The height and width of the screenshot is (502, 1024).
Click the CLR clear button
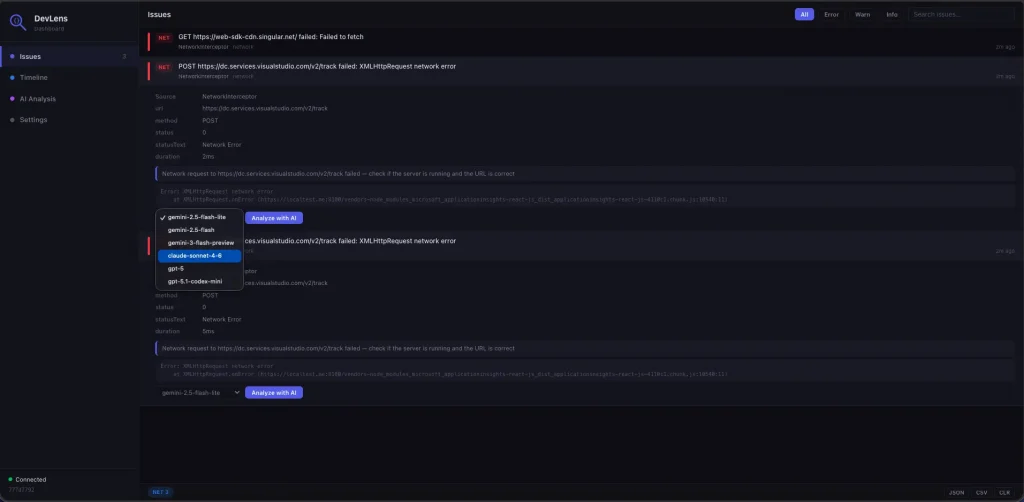[1004, 492]
